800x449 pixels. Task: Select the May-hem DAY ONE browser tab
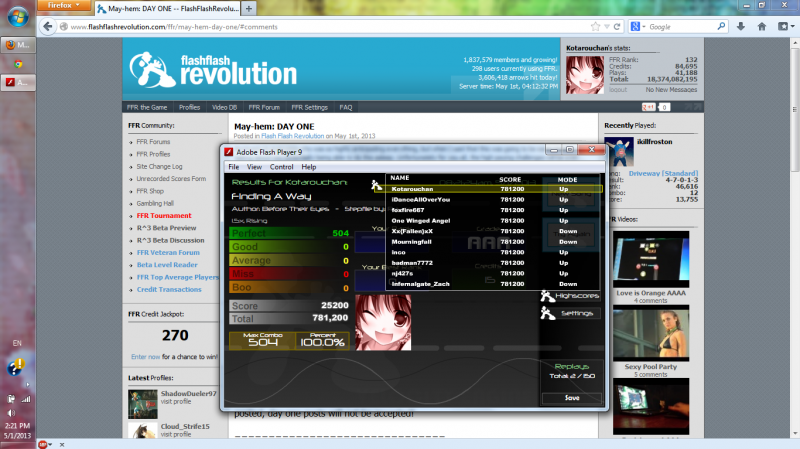click(168, 9)
